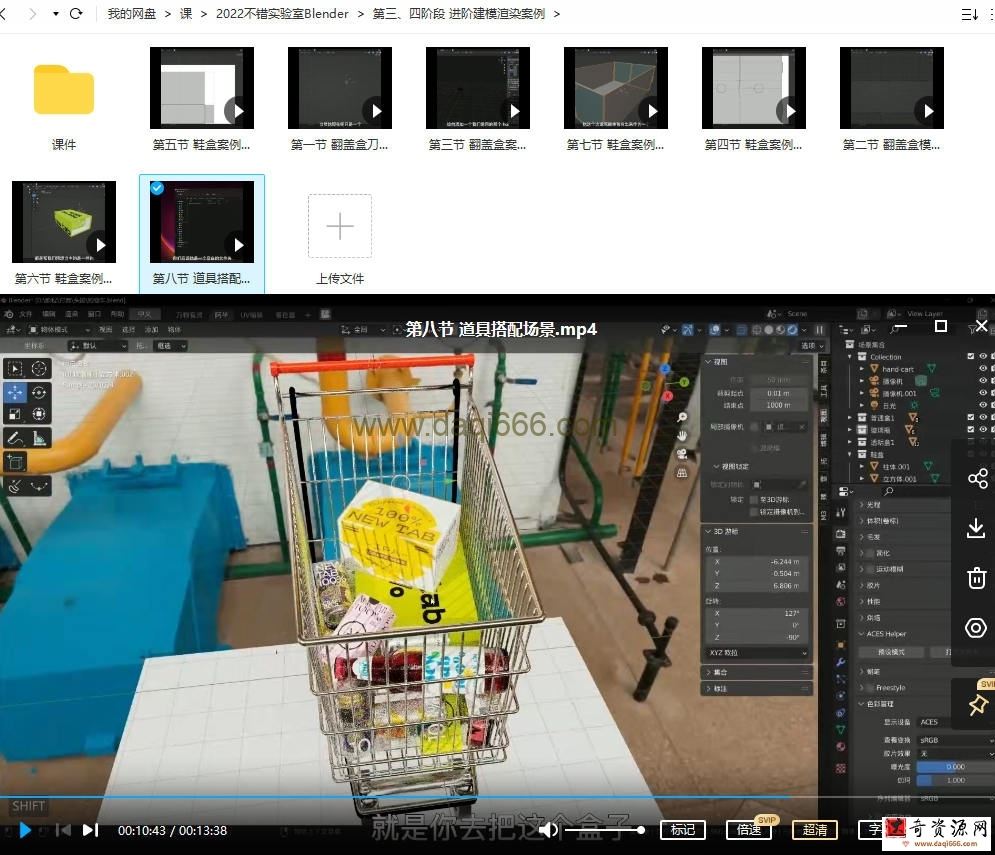The image size is (995, 855).
Task: Go to 课 folder in breadcrumb
Action: [x=186, y=14]
